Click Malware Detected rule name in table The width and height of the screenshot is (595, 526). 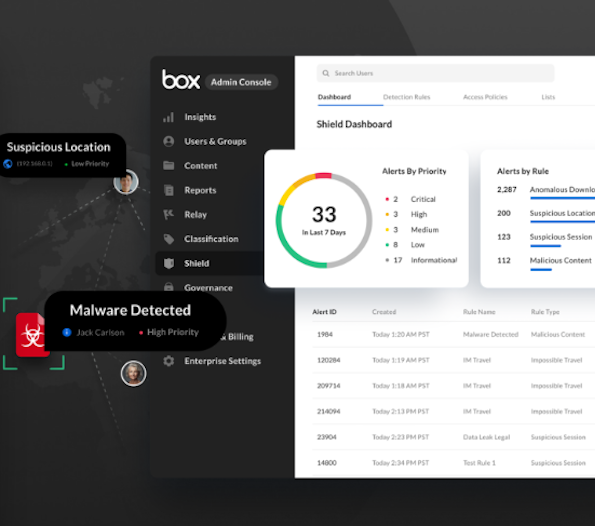[491, 334]
